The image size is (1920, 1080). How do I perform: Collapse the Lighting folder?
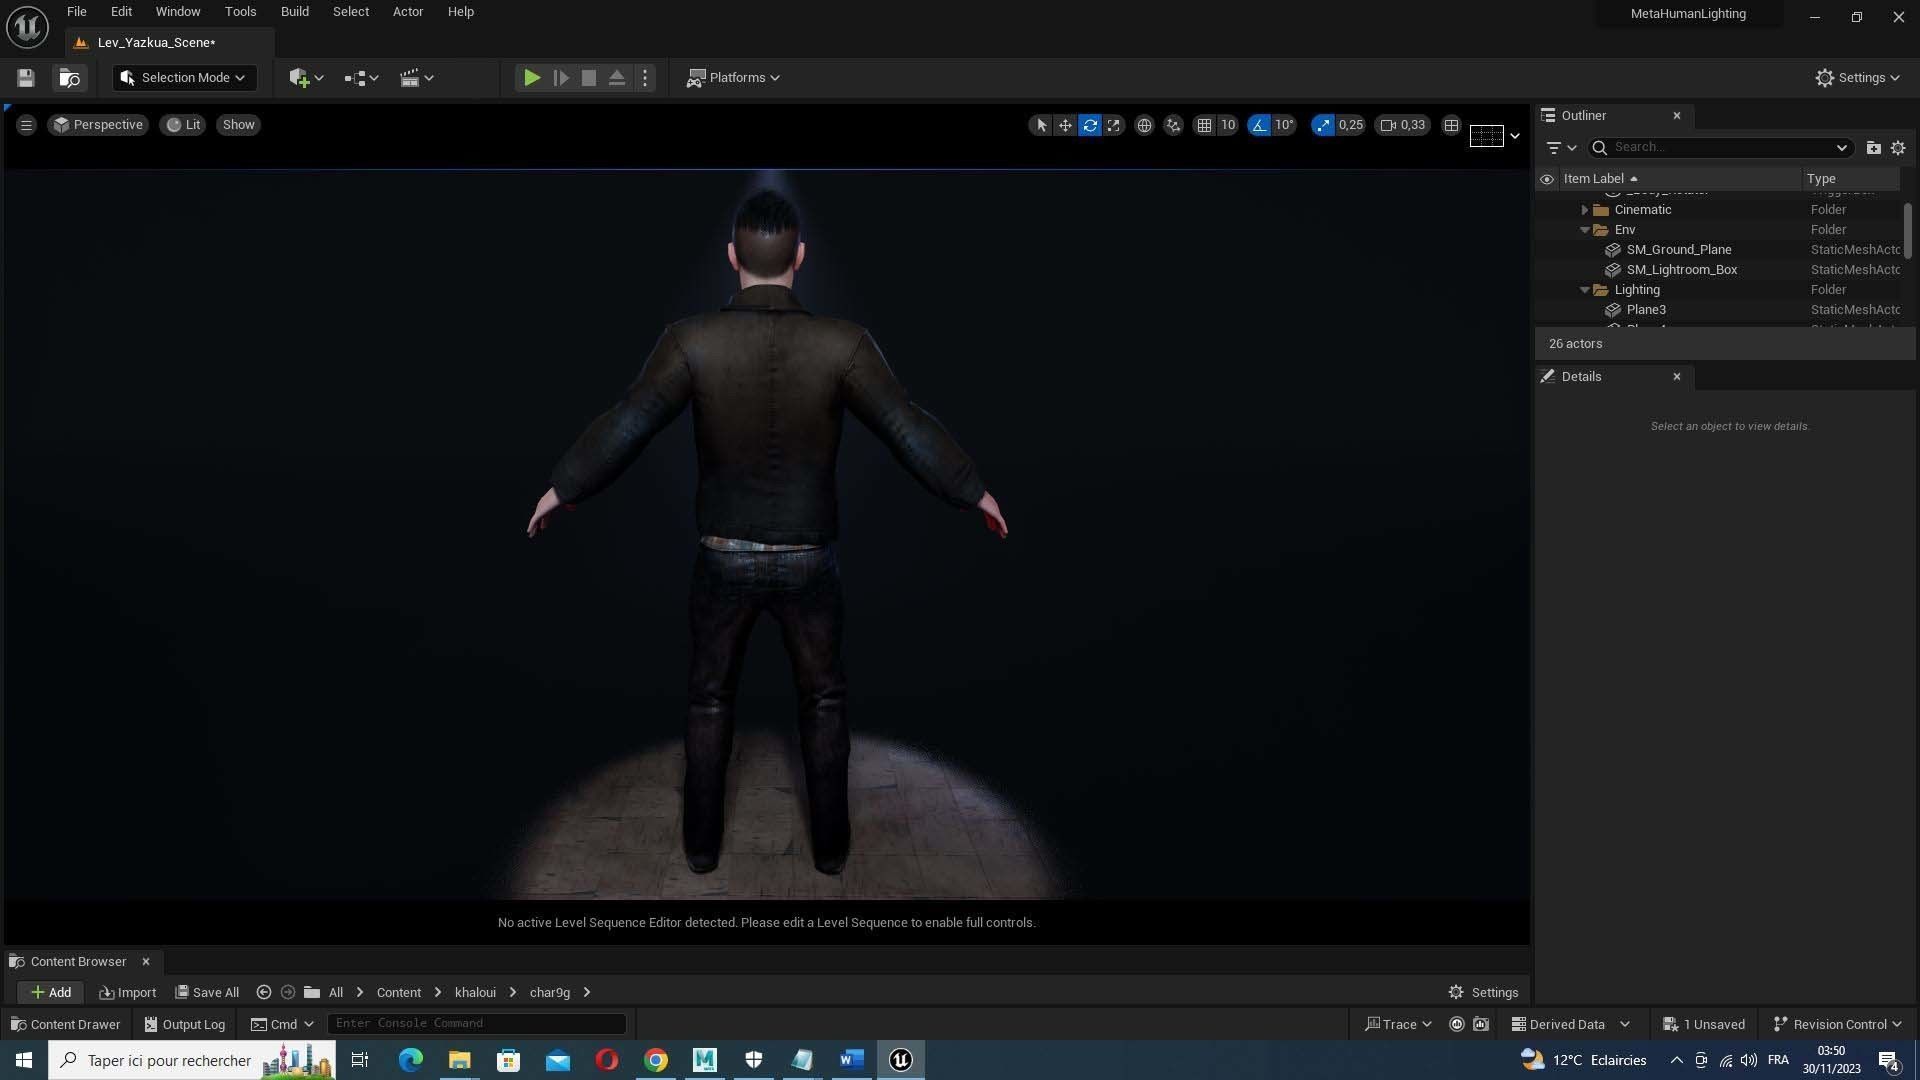1585,290
